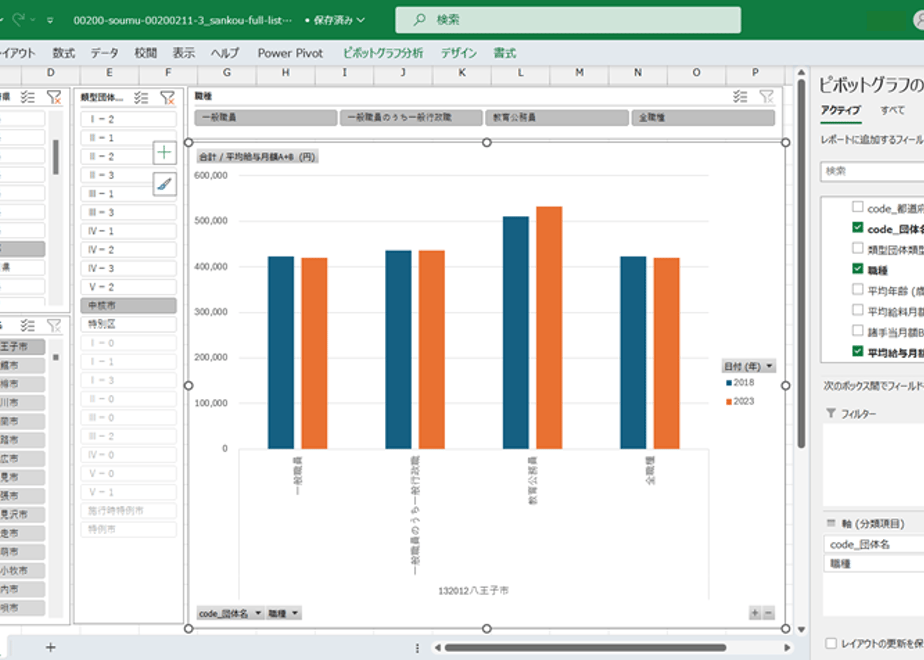Untick the code_団体名 field checkbox
This screenshot has width=924, height=660.
coord(858,227)
